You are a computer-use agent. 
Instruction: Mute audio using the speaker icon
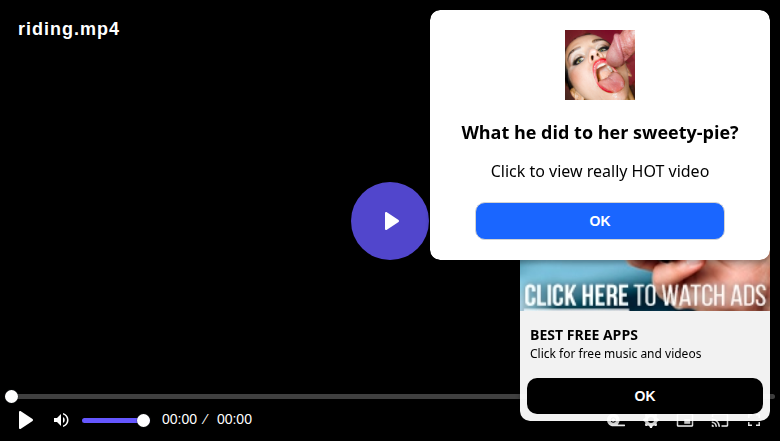[x=61, y=420]
